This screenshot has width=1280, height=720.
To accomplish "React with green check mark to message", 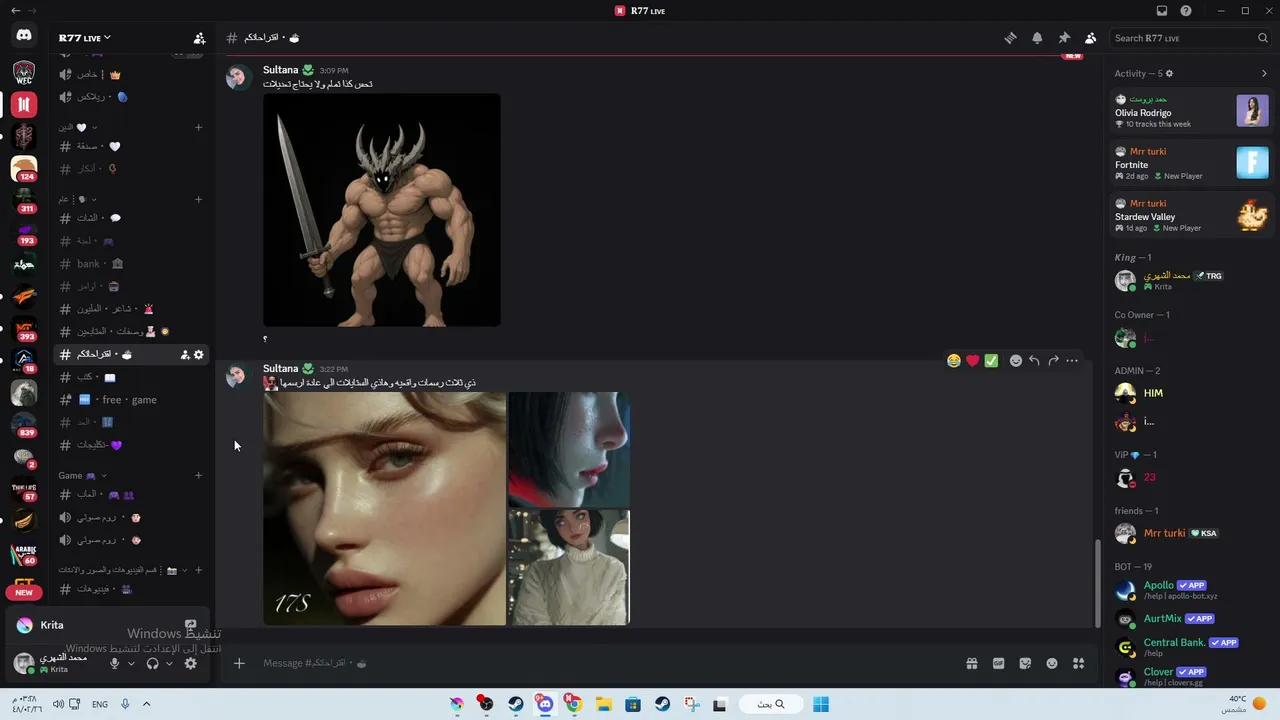I will pos(991,361).
